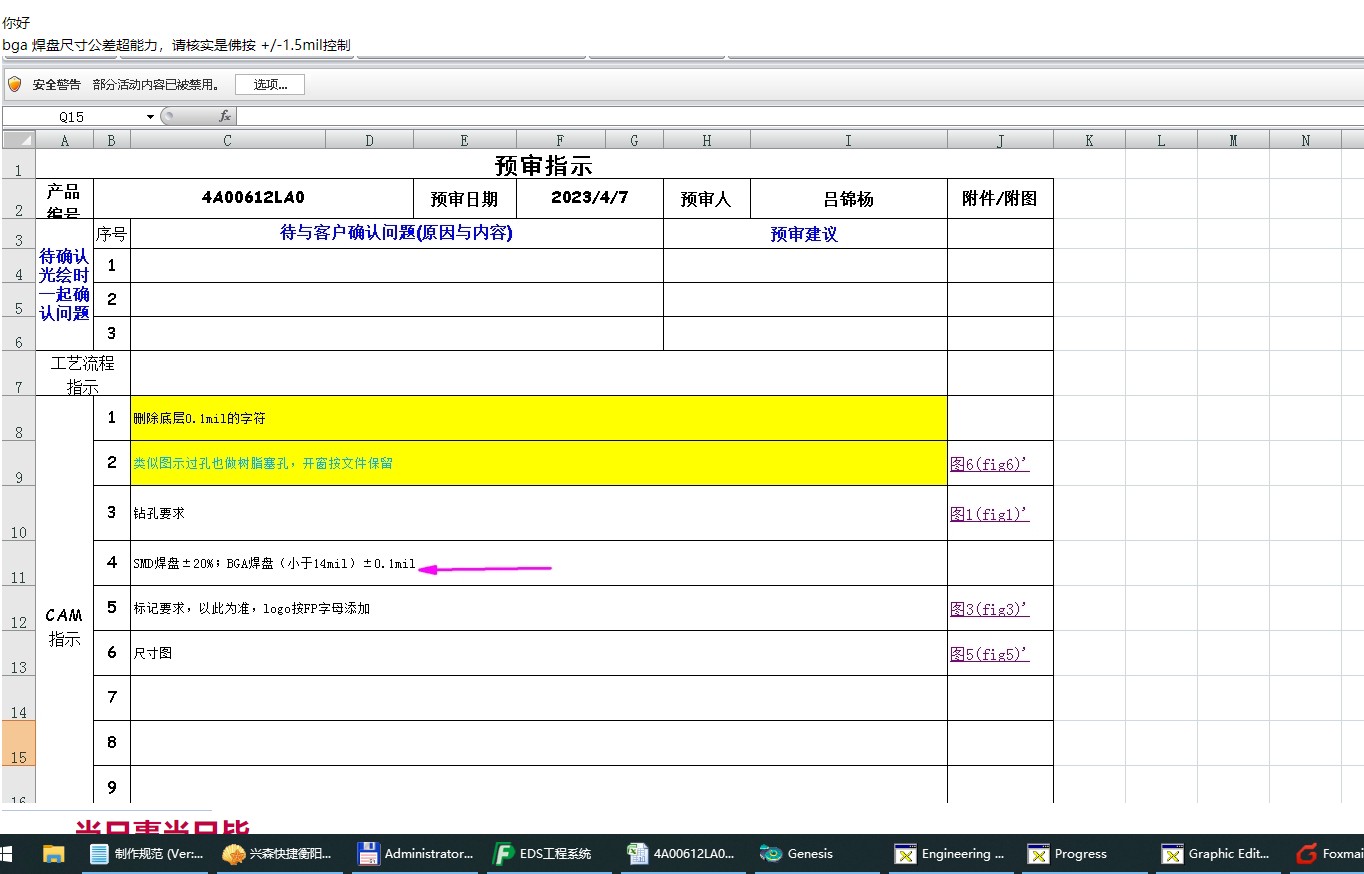Select the cell with SMD焊盘±20% BGA text

click(539, 563)
